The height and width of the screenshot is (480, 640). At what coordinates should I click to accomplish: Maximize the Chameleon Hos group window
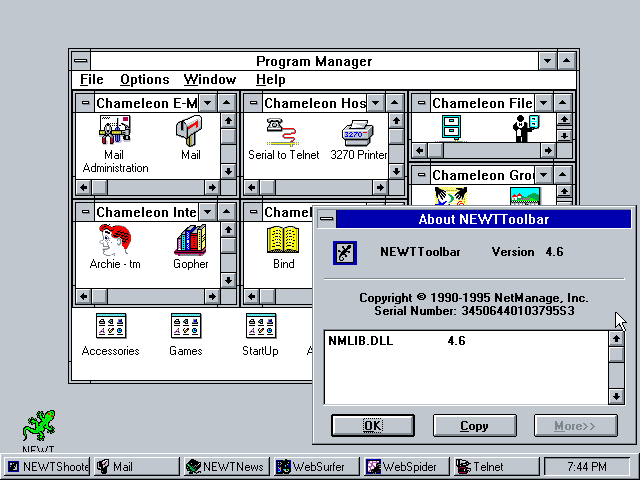[x=395, y=103]
